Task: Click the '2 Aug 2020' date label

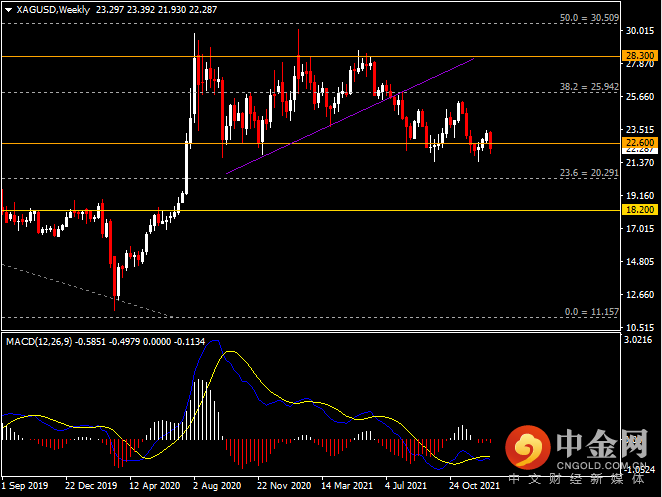Action: pyautogui.click(x=217, y=486)
